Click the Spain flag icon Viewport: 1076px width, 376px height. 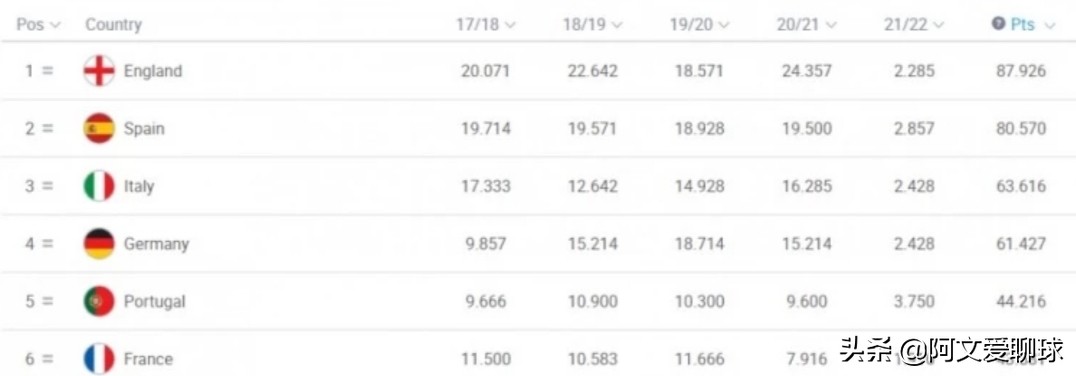(x=99, y=128)
